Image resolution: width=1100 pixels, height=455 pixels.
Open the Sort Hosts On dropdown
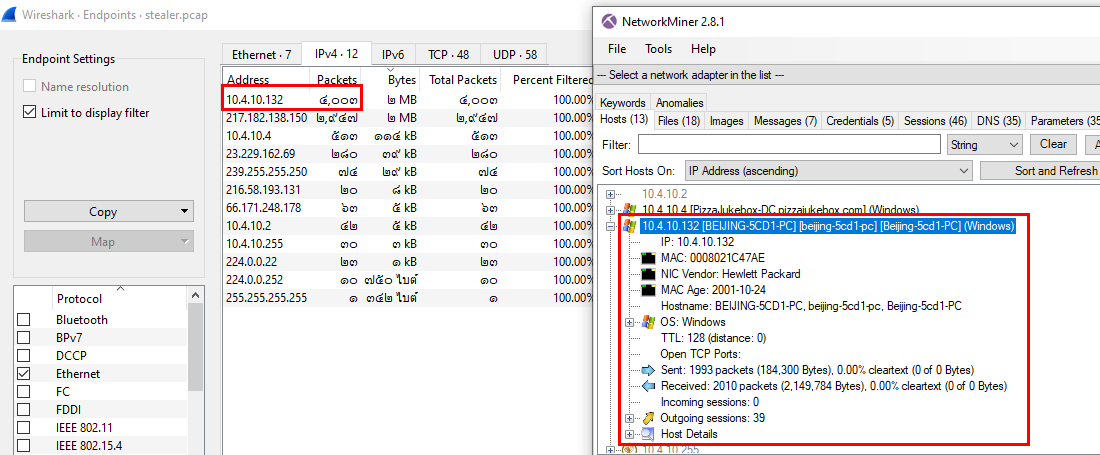(828, 171)
